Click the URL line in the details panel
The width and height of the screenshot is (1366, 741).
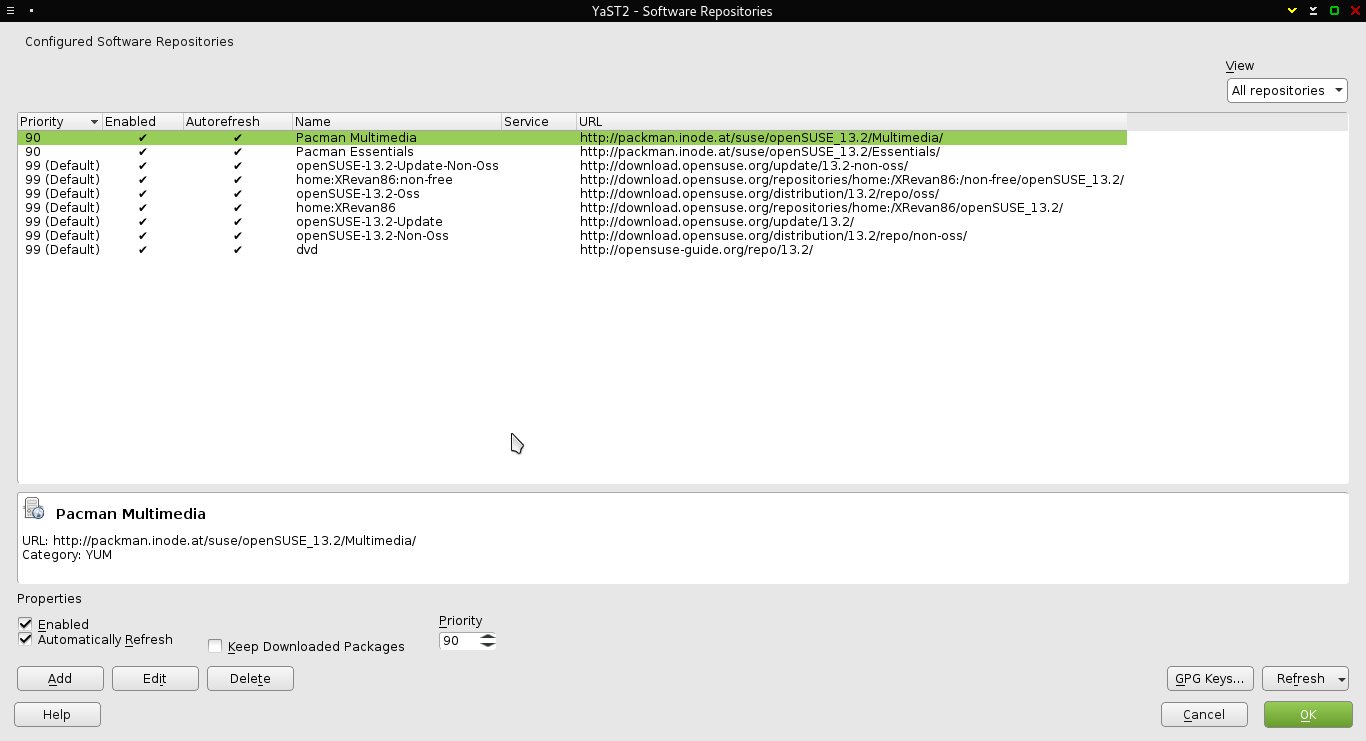tap(219, 540)
